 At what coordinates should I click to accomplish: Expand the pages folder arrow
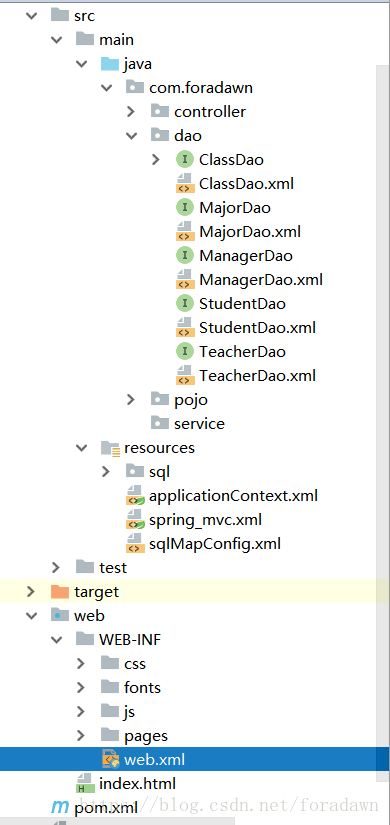click(81, 736)
